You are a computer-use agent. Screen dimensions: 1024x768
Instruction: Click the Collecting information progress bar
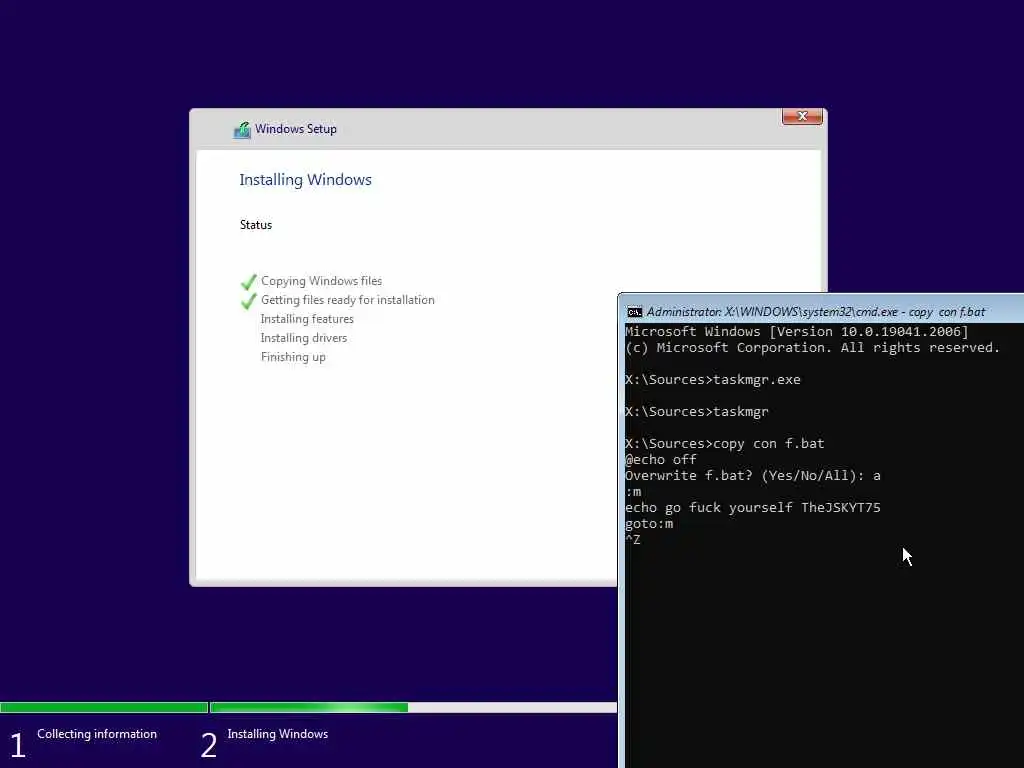[x=104, y=707]
